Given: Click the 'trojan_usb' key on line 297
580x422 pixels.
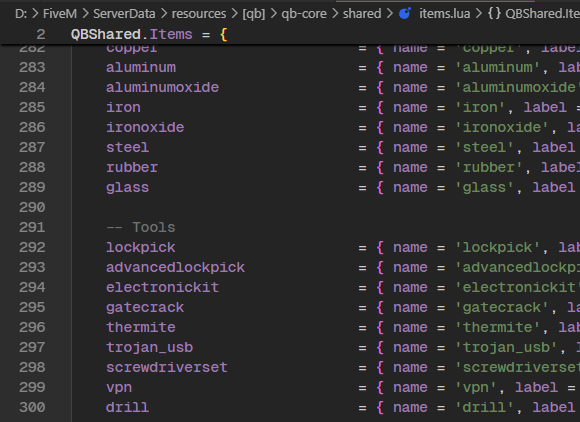Looking at the screenshot, I should click(149, 347).
